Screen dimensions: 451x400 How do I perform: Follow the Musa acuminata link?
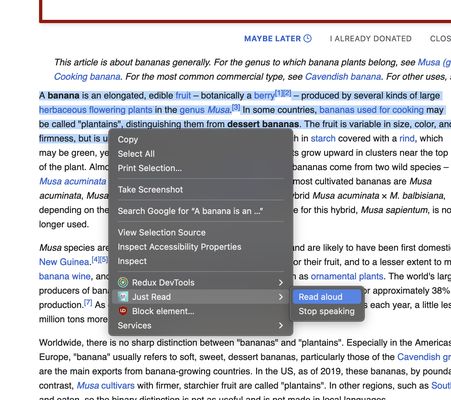[x=73, y=181]
